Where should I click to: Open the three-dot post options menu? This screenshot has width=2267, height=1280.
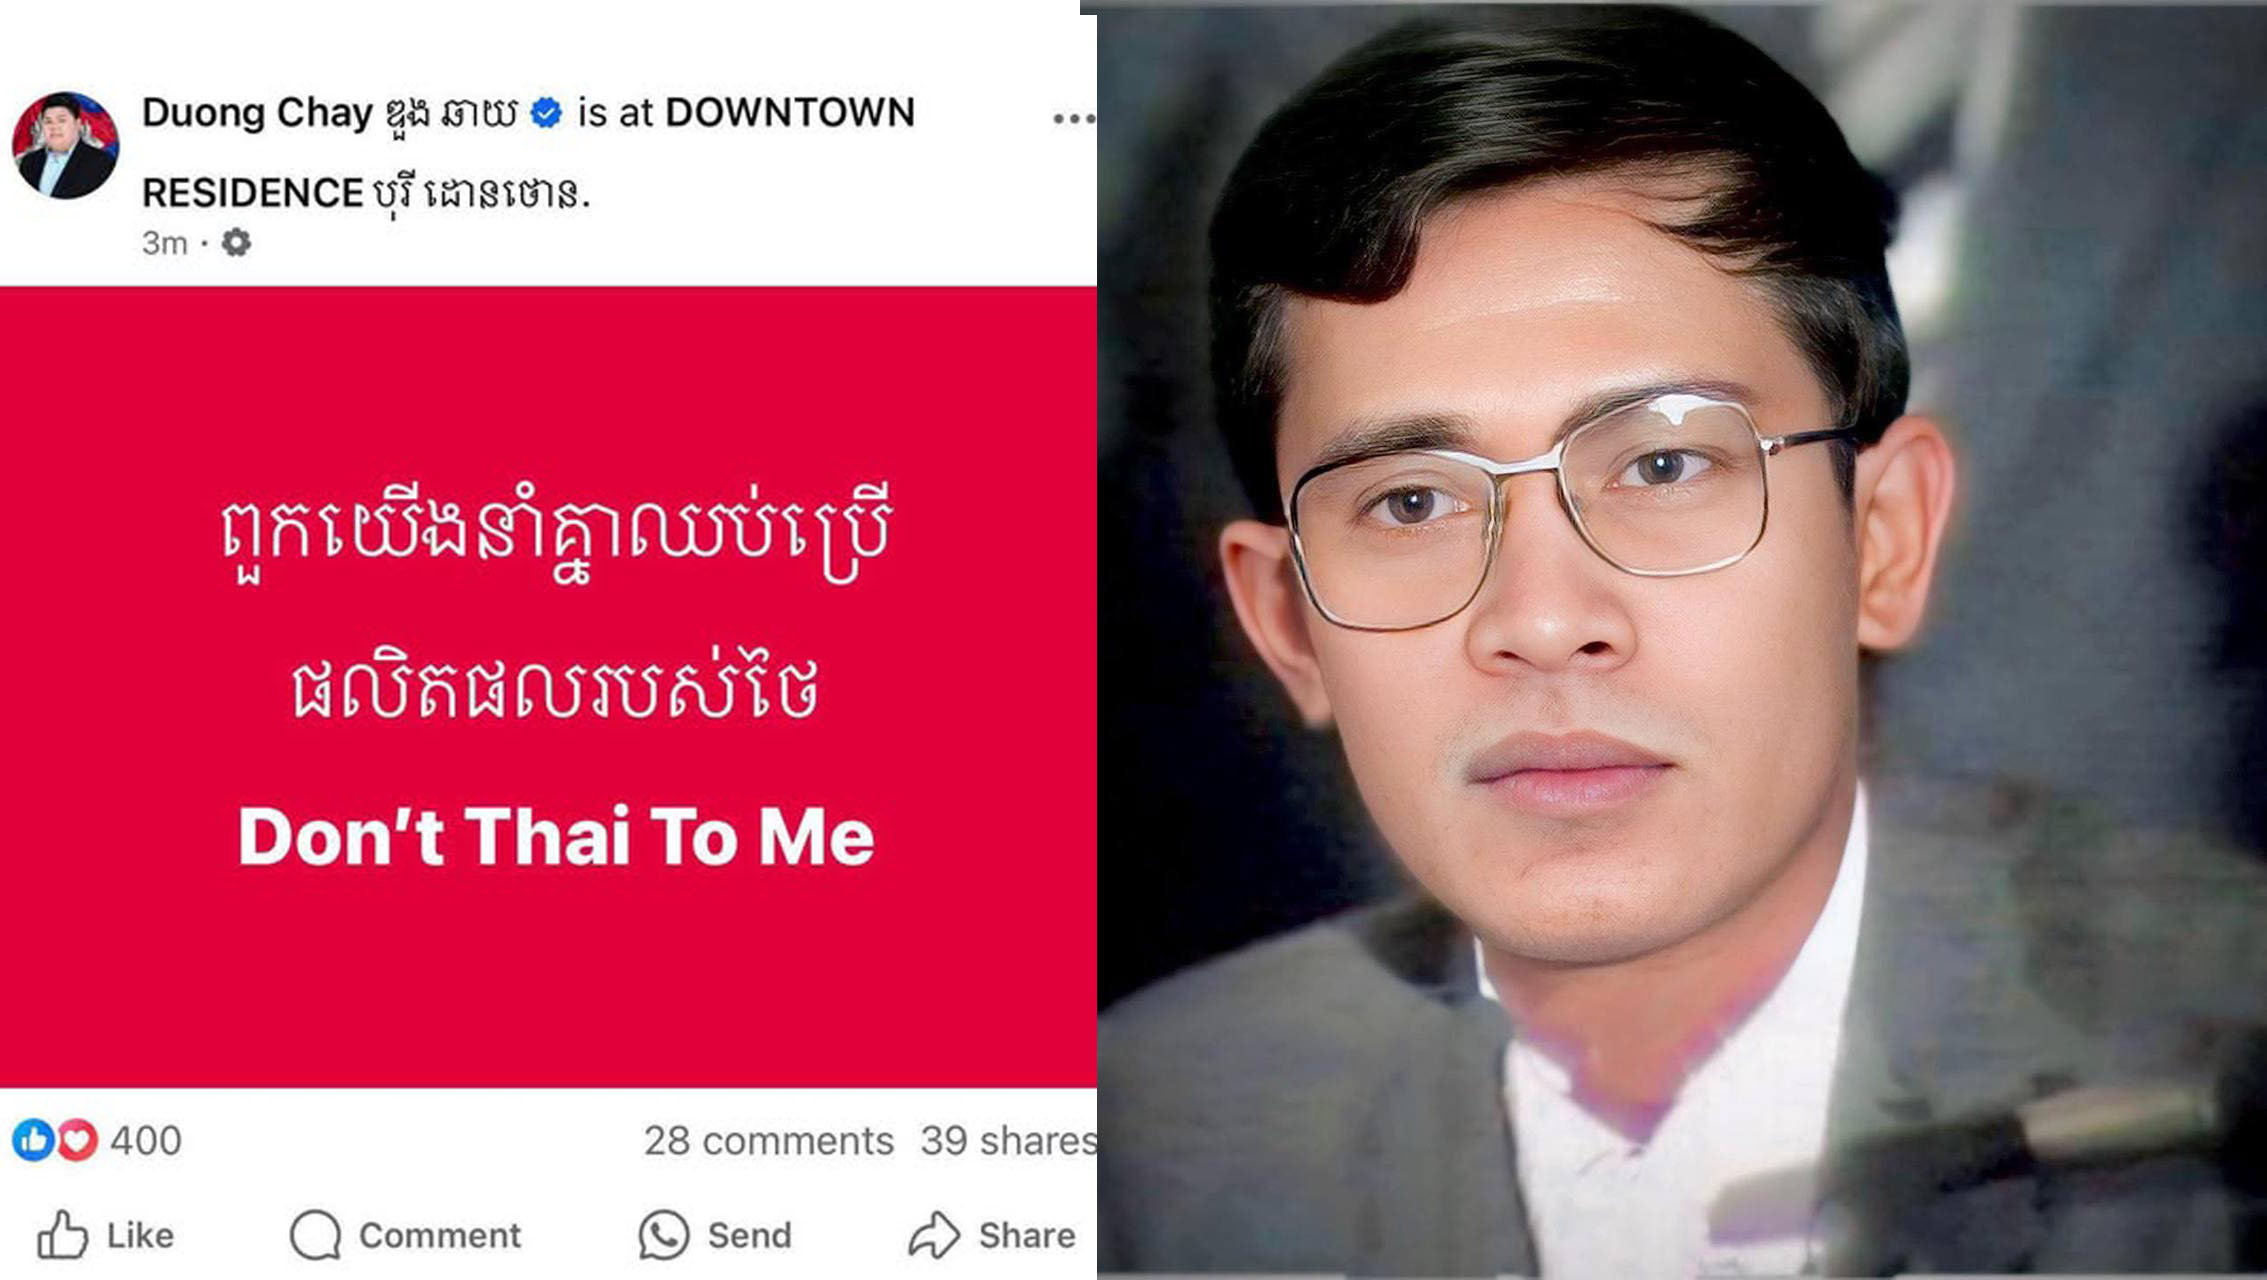pos(1074,119)
